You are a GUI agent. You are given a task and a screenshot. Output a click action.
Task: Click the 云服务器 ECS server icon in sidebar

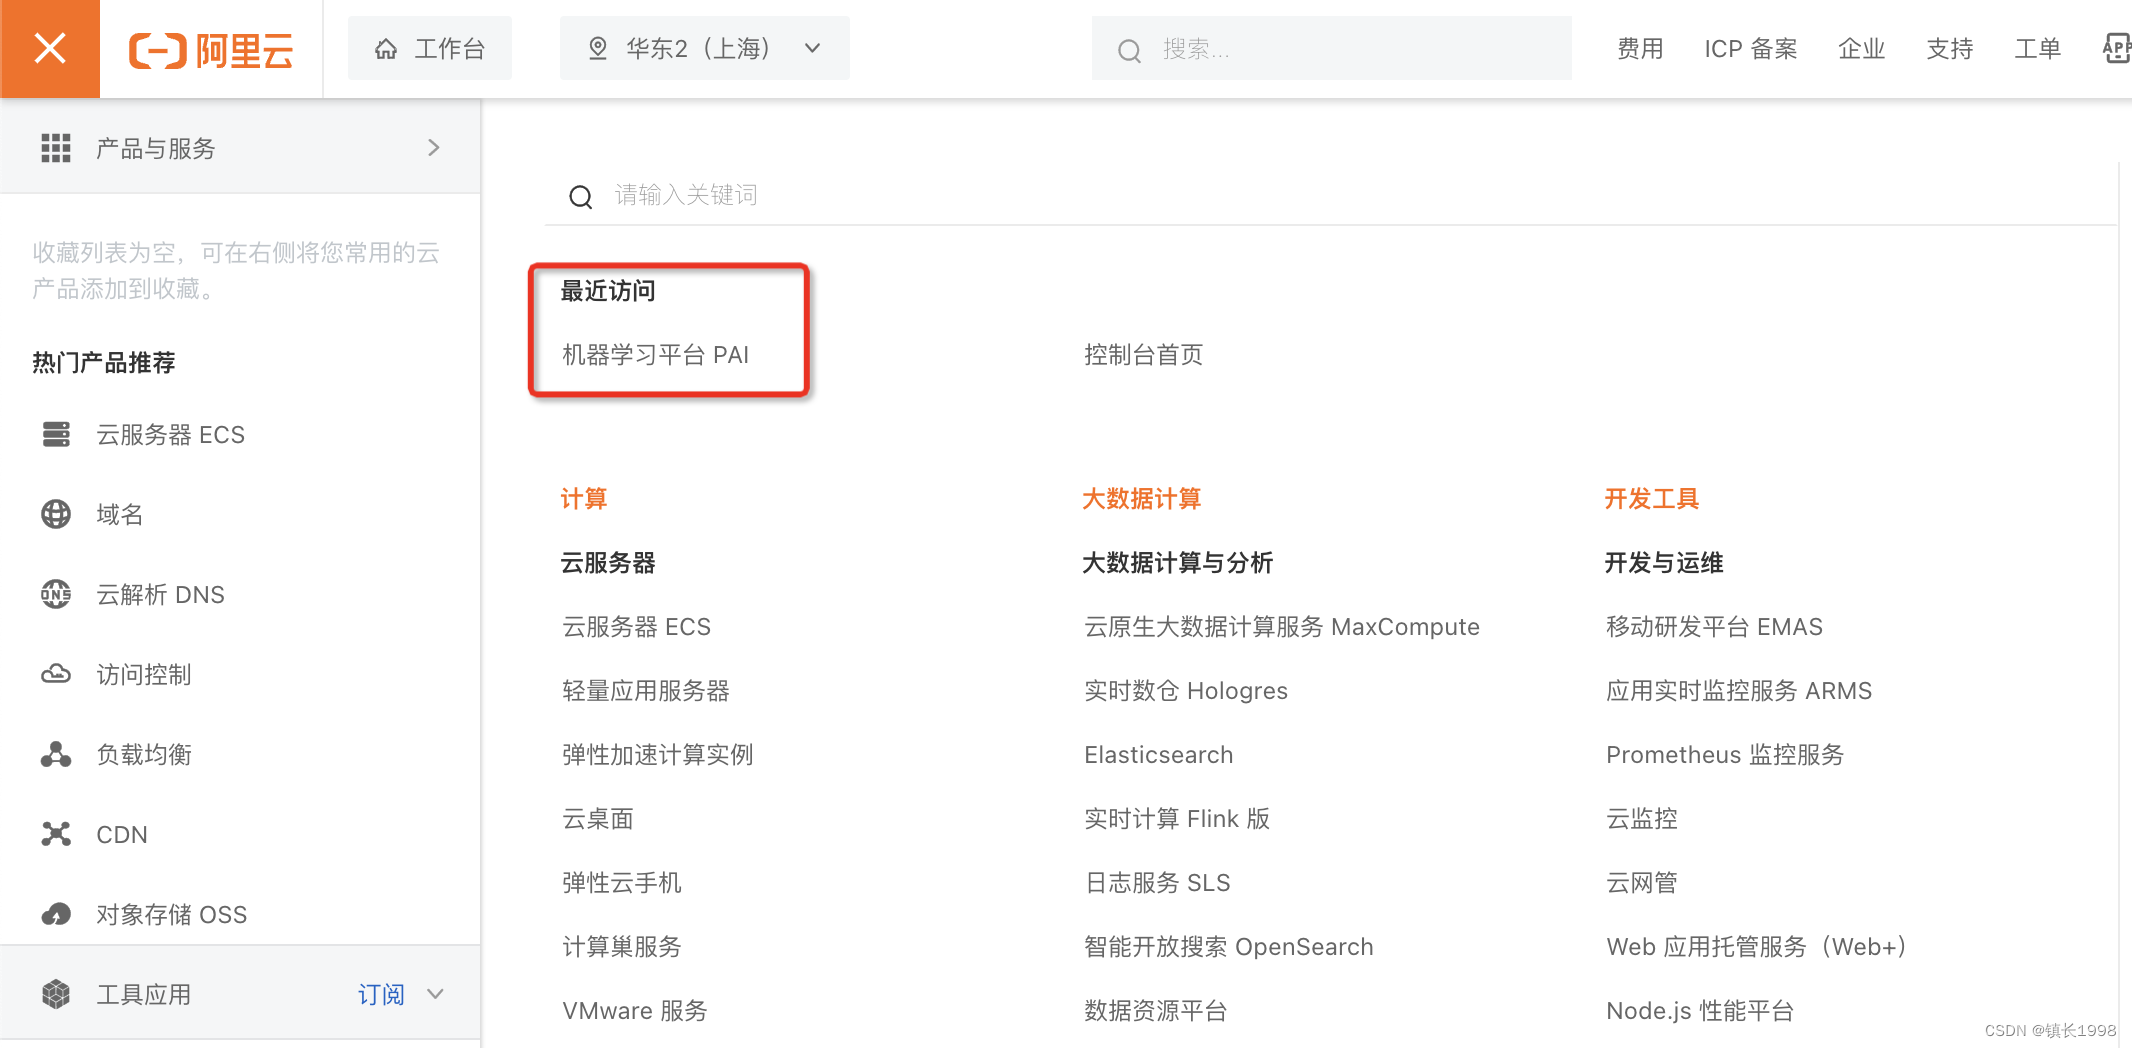click(x=56, y=435)
